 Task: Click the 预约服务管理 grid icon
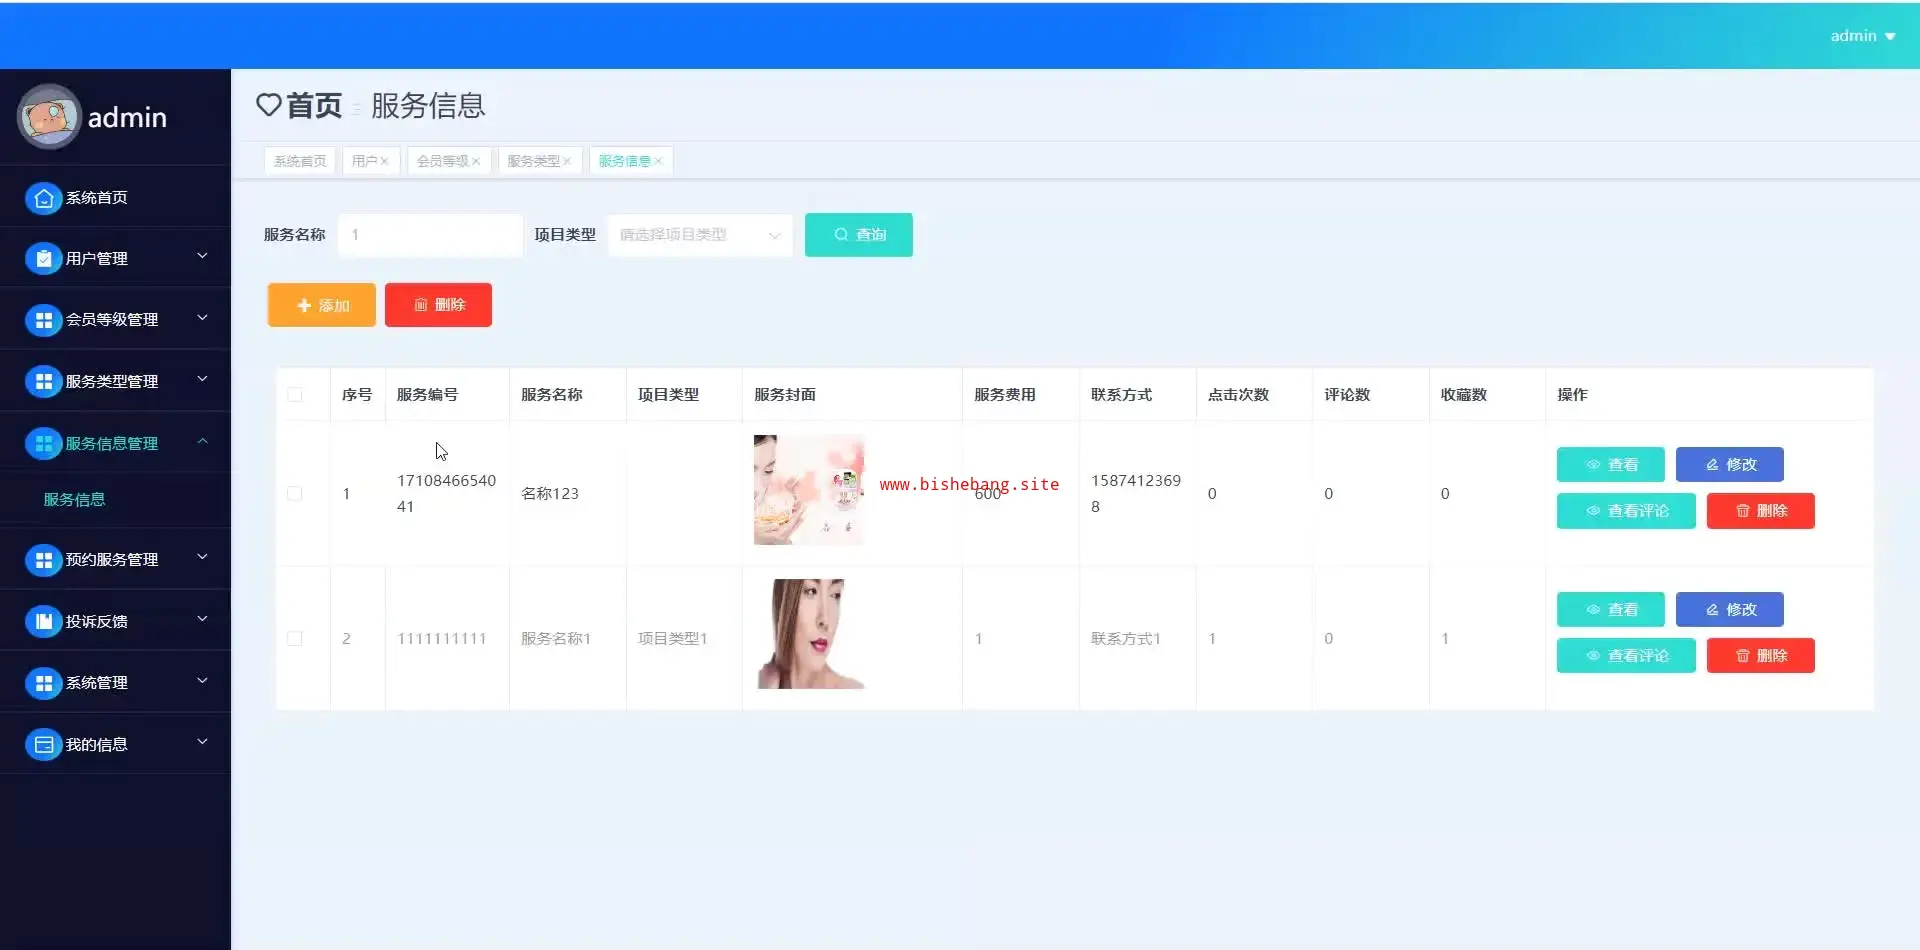click(43, 560)
